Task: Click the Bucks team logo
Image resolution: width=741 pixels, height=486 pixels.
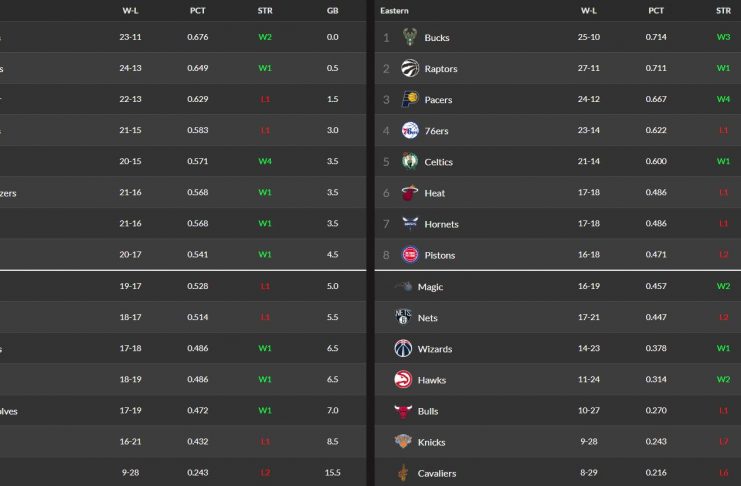Action: (x=410, y=38)
